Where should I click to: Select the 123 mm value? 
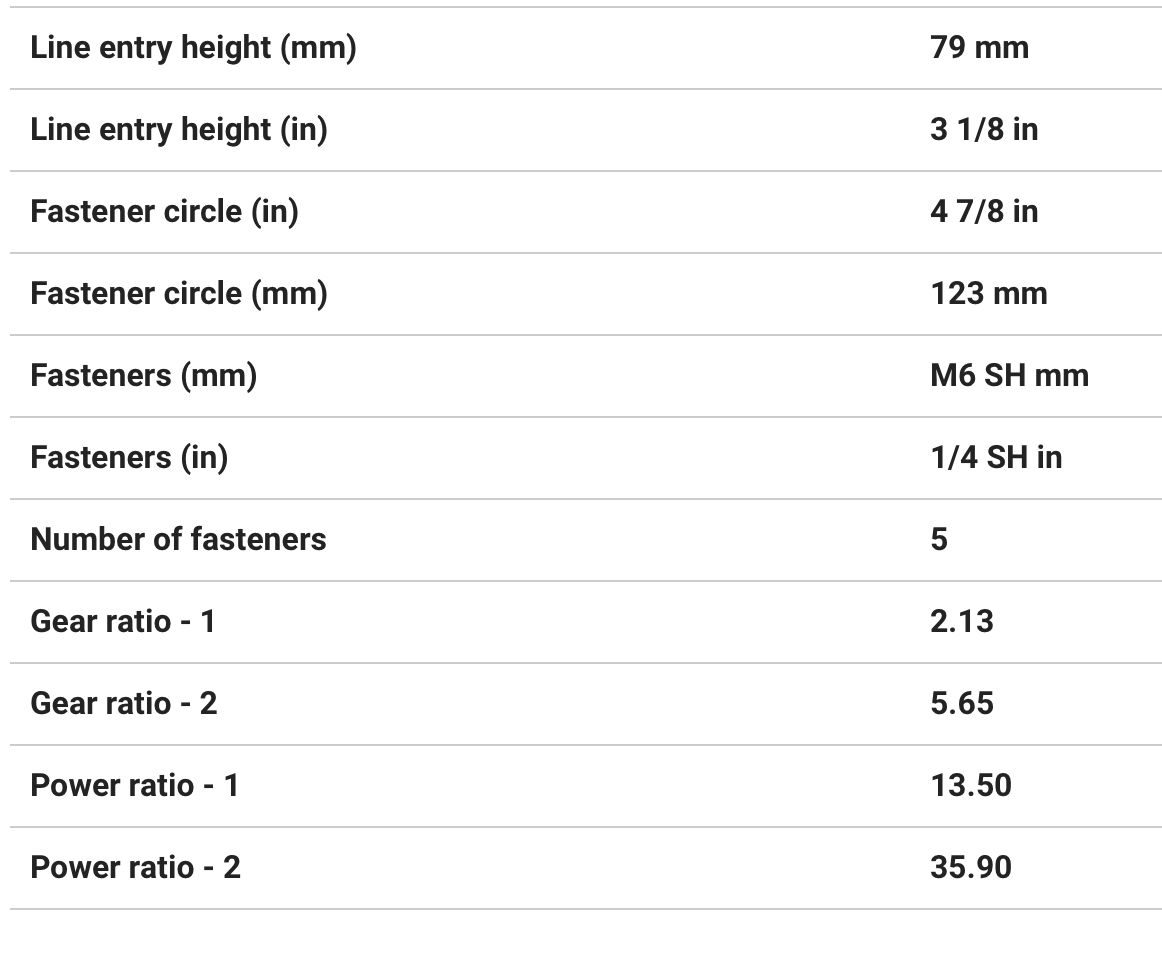(x=988, y=294)
